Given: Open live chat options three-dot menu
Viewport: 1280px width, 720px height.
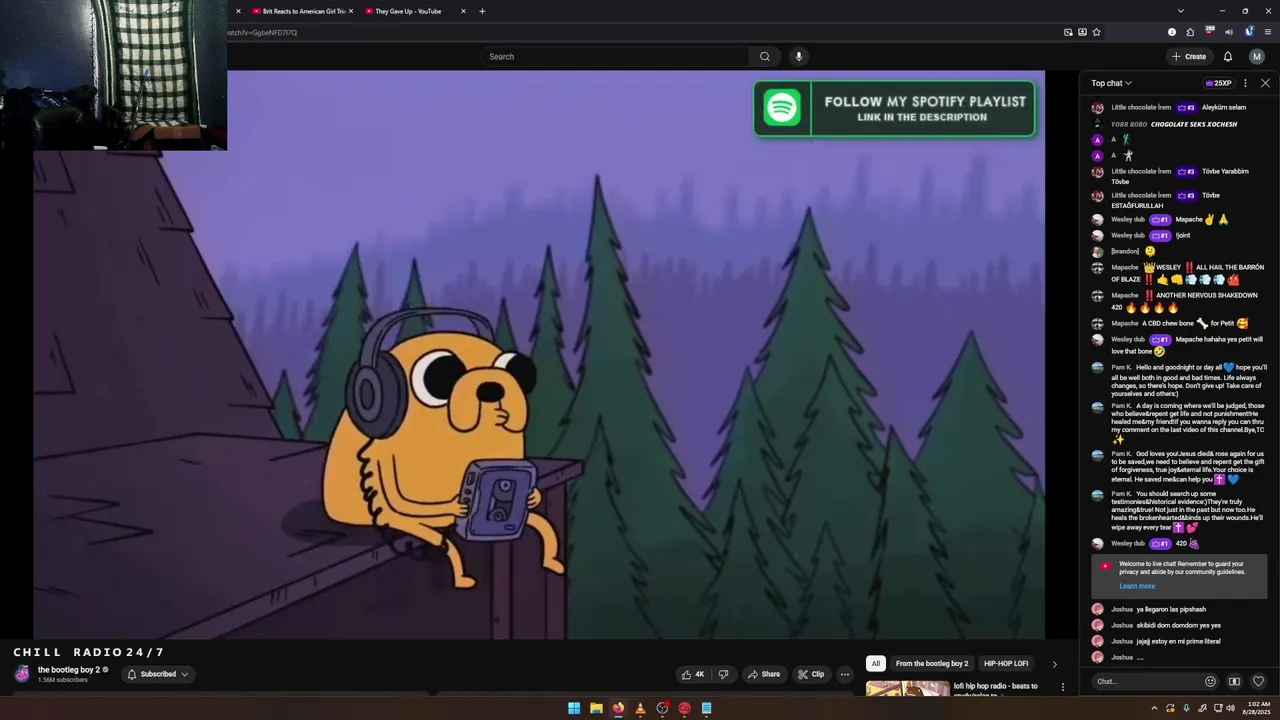Looking at the screenshot, I should point(1245,83).
